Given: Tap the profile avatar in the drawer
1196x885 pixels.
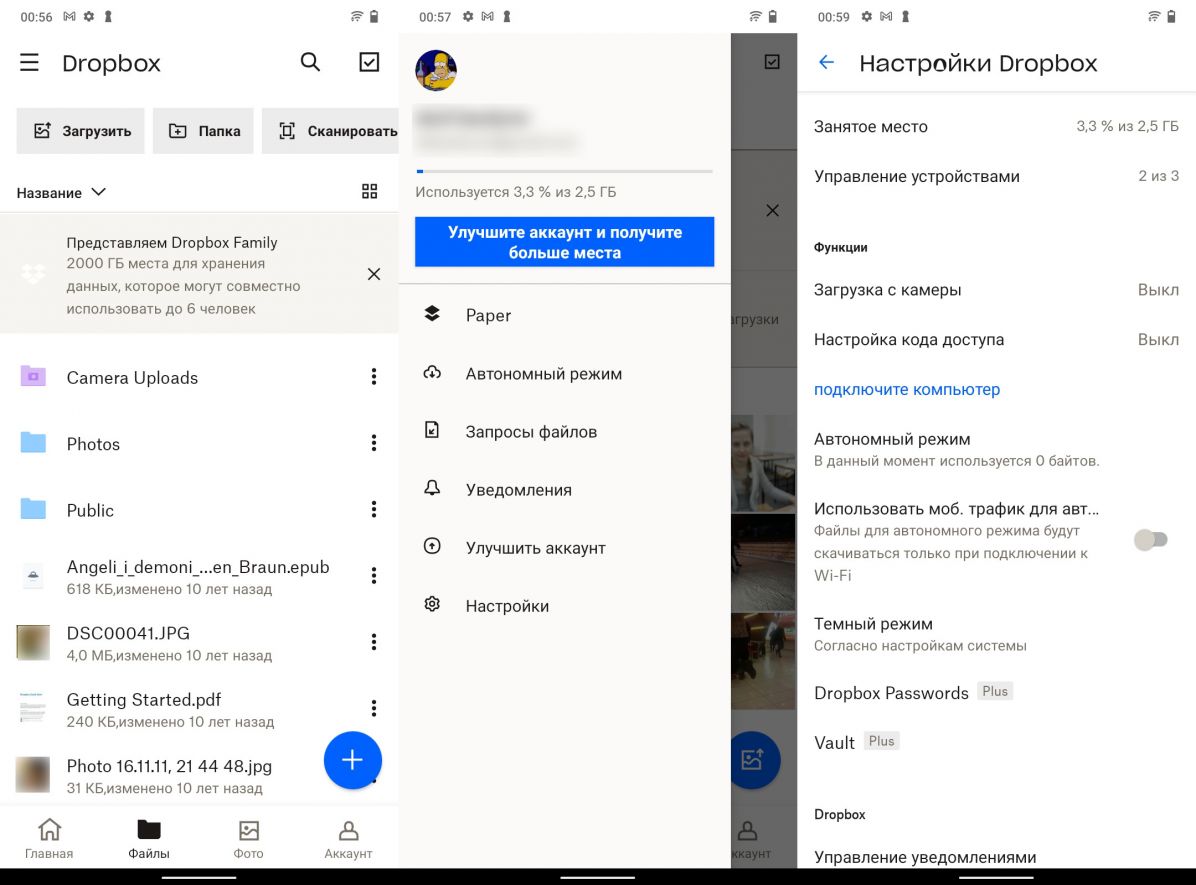Looking at the screenshot, I should (436, 70).
